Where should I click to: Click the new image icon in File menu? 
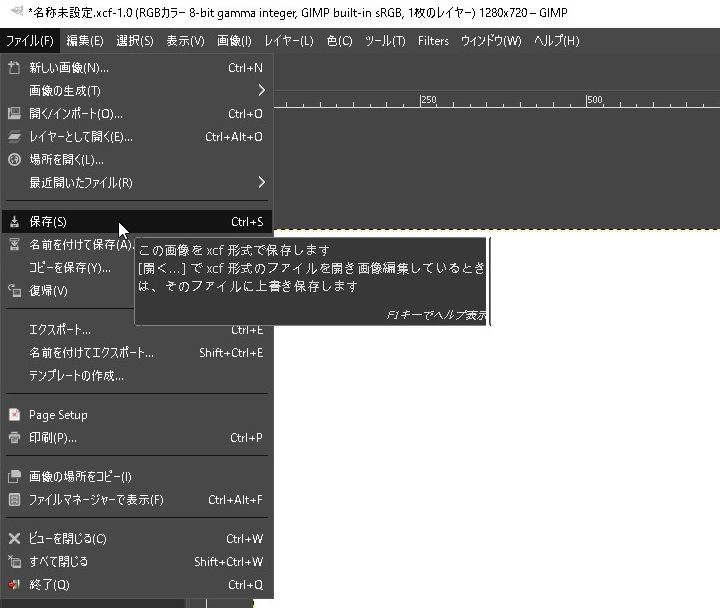(14, 68)
